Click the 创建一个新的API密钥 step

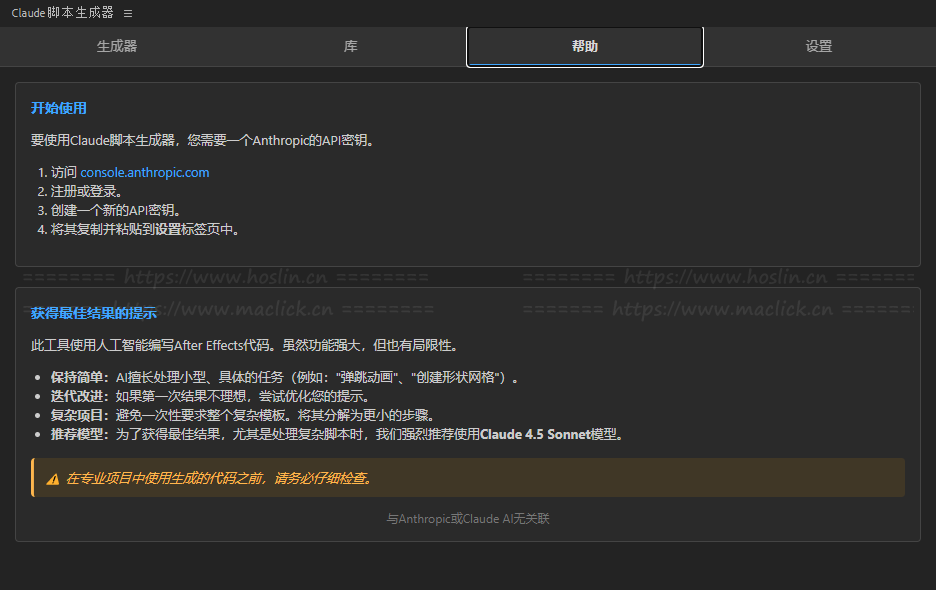click(116, 210)
